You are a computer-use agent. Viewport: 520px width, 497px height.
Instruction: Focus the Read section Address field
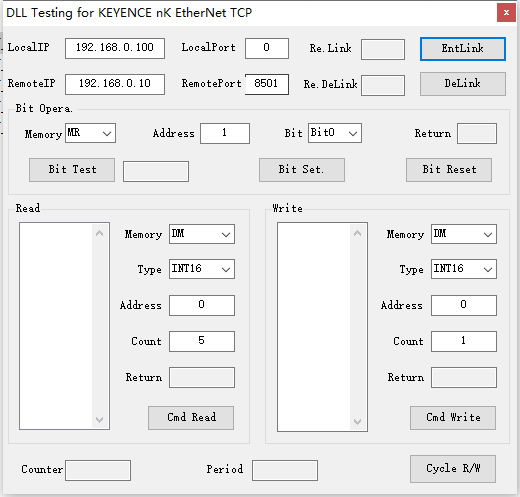pos(202,305)
